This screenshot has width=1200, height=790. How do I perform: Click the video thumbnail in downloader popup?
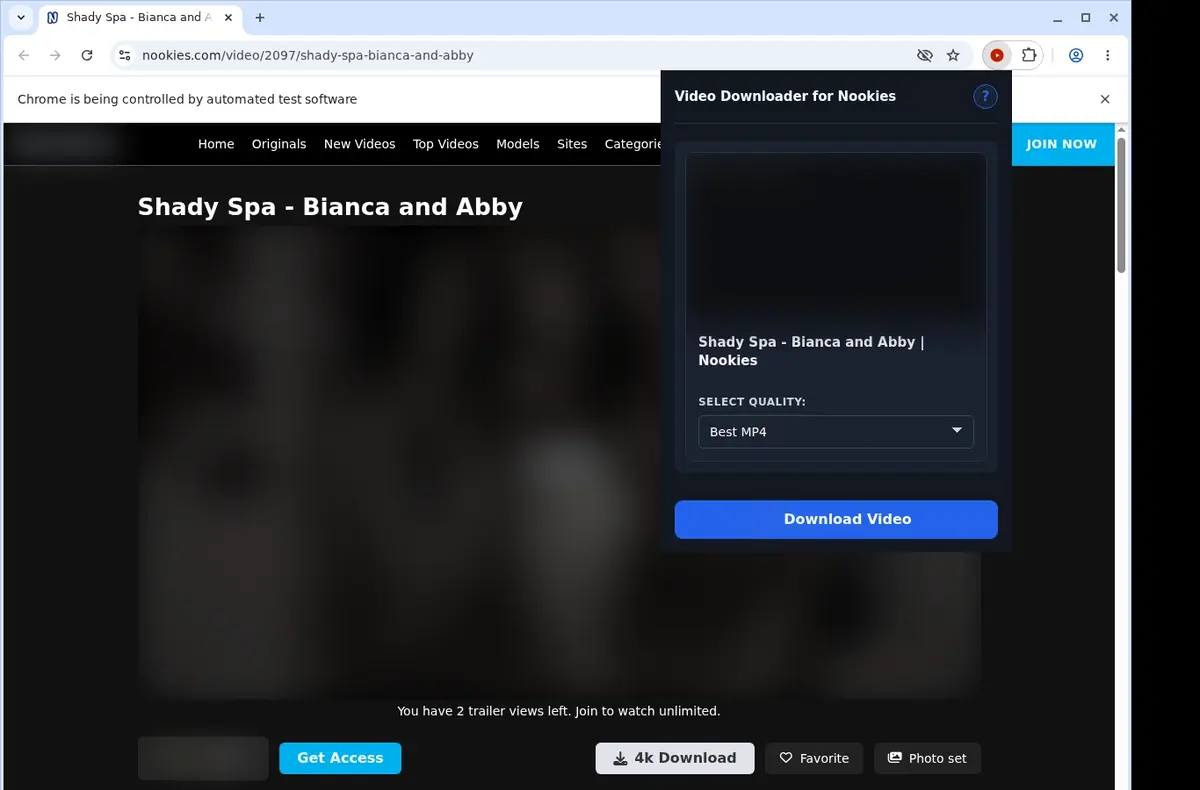click(x=836, y=238)
